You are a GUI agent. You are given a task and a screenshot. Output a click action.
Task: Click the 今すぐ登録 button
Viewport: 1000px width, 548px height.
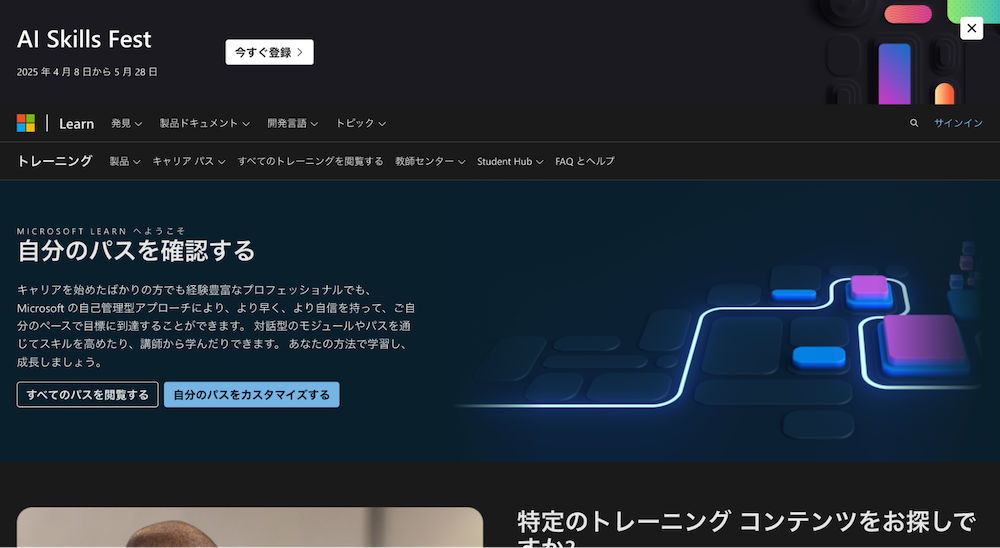269,52
